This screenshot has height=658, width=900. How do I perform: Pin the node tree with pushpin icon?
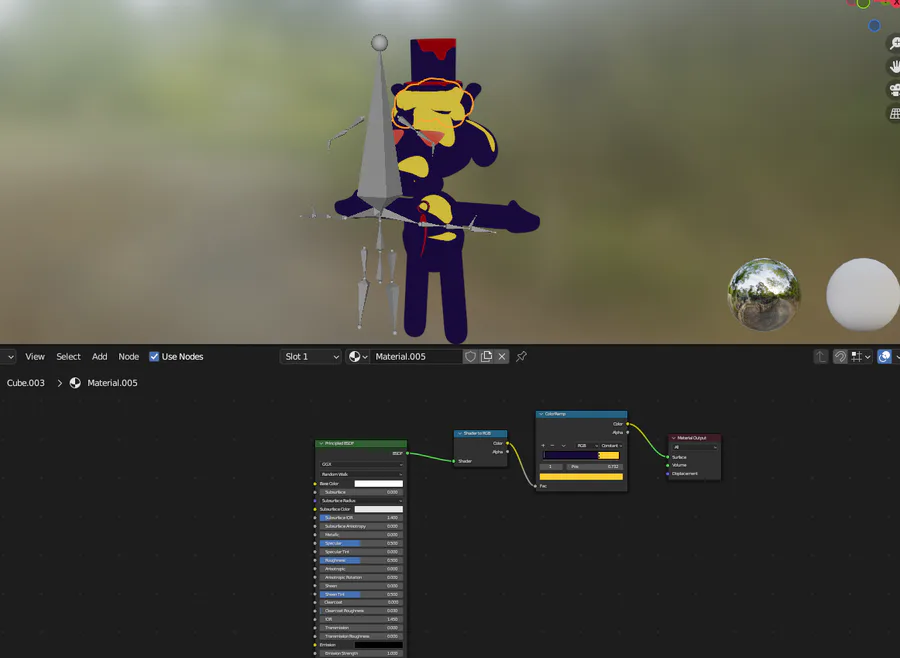click(x=521, y=357)
